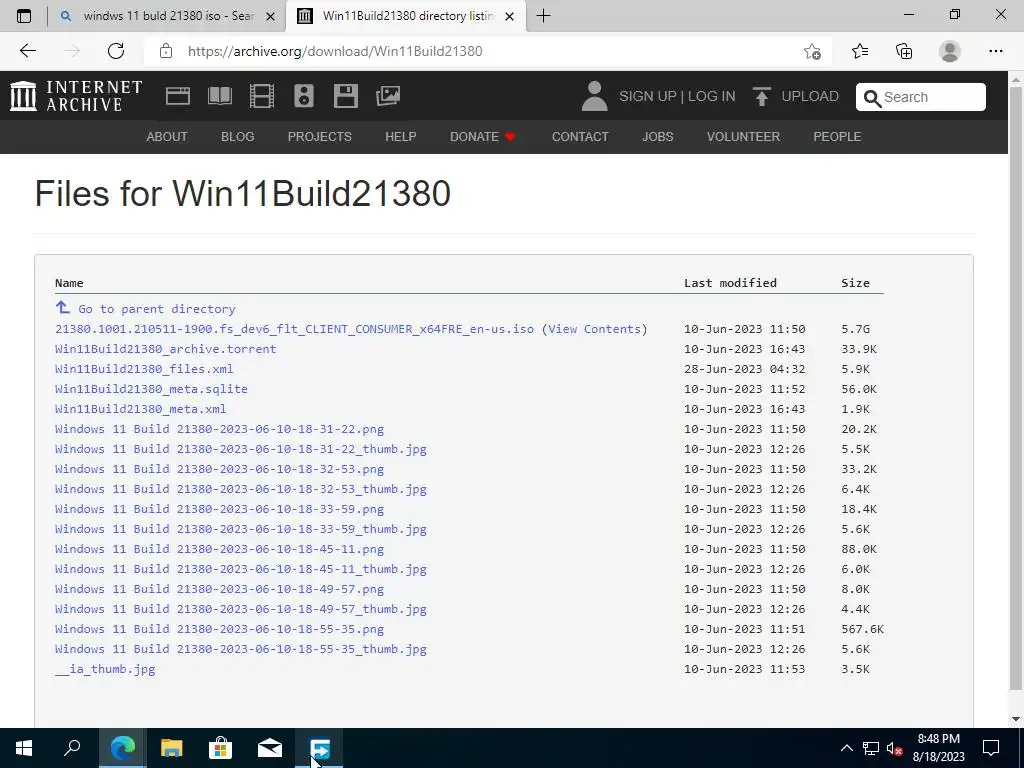
Task: Open the browser profile icon
Action: [950, 51]
